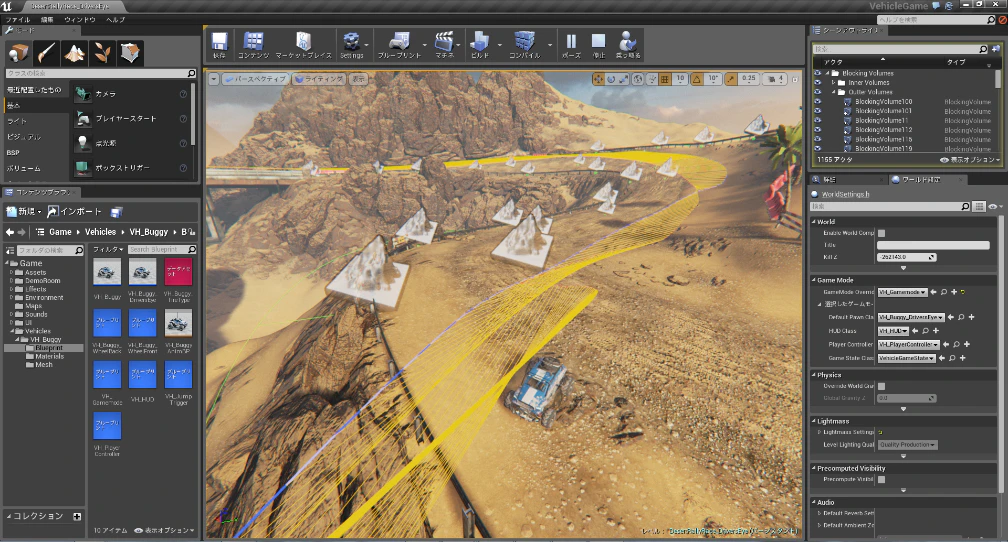The width and height of the screenshot is (1008, 542).
Task: Click the Settings toolbar icon
Action: click(x=351, y=45)
